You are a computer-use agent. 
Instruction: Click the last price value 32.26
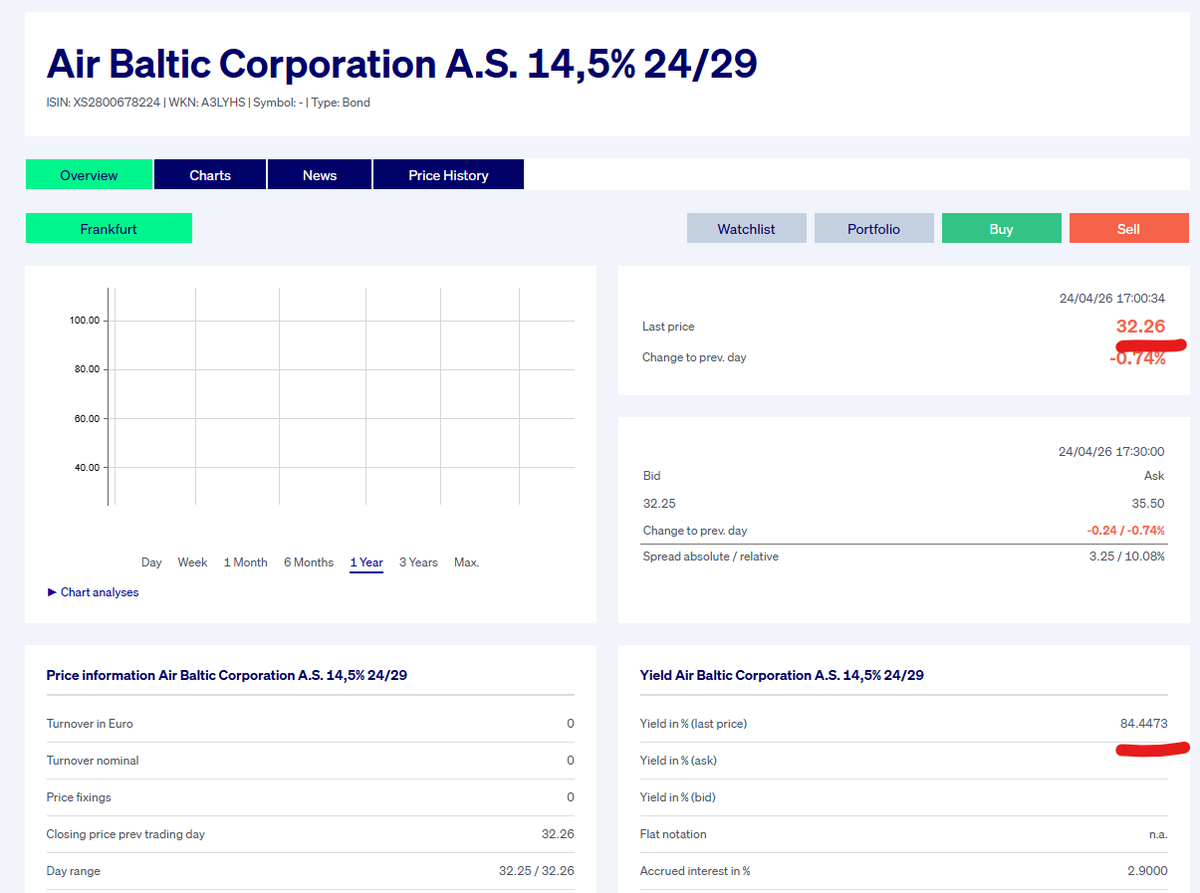1140,326
